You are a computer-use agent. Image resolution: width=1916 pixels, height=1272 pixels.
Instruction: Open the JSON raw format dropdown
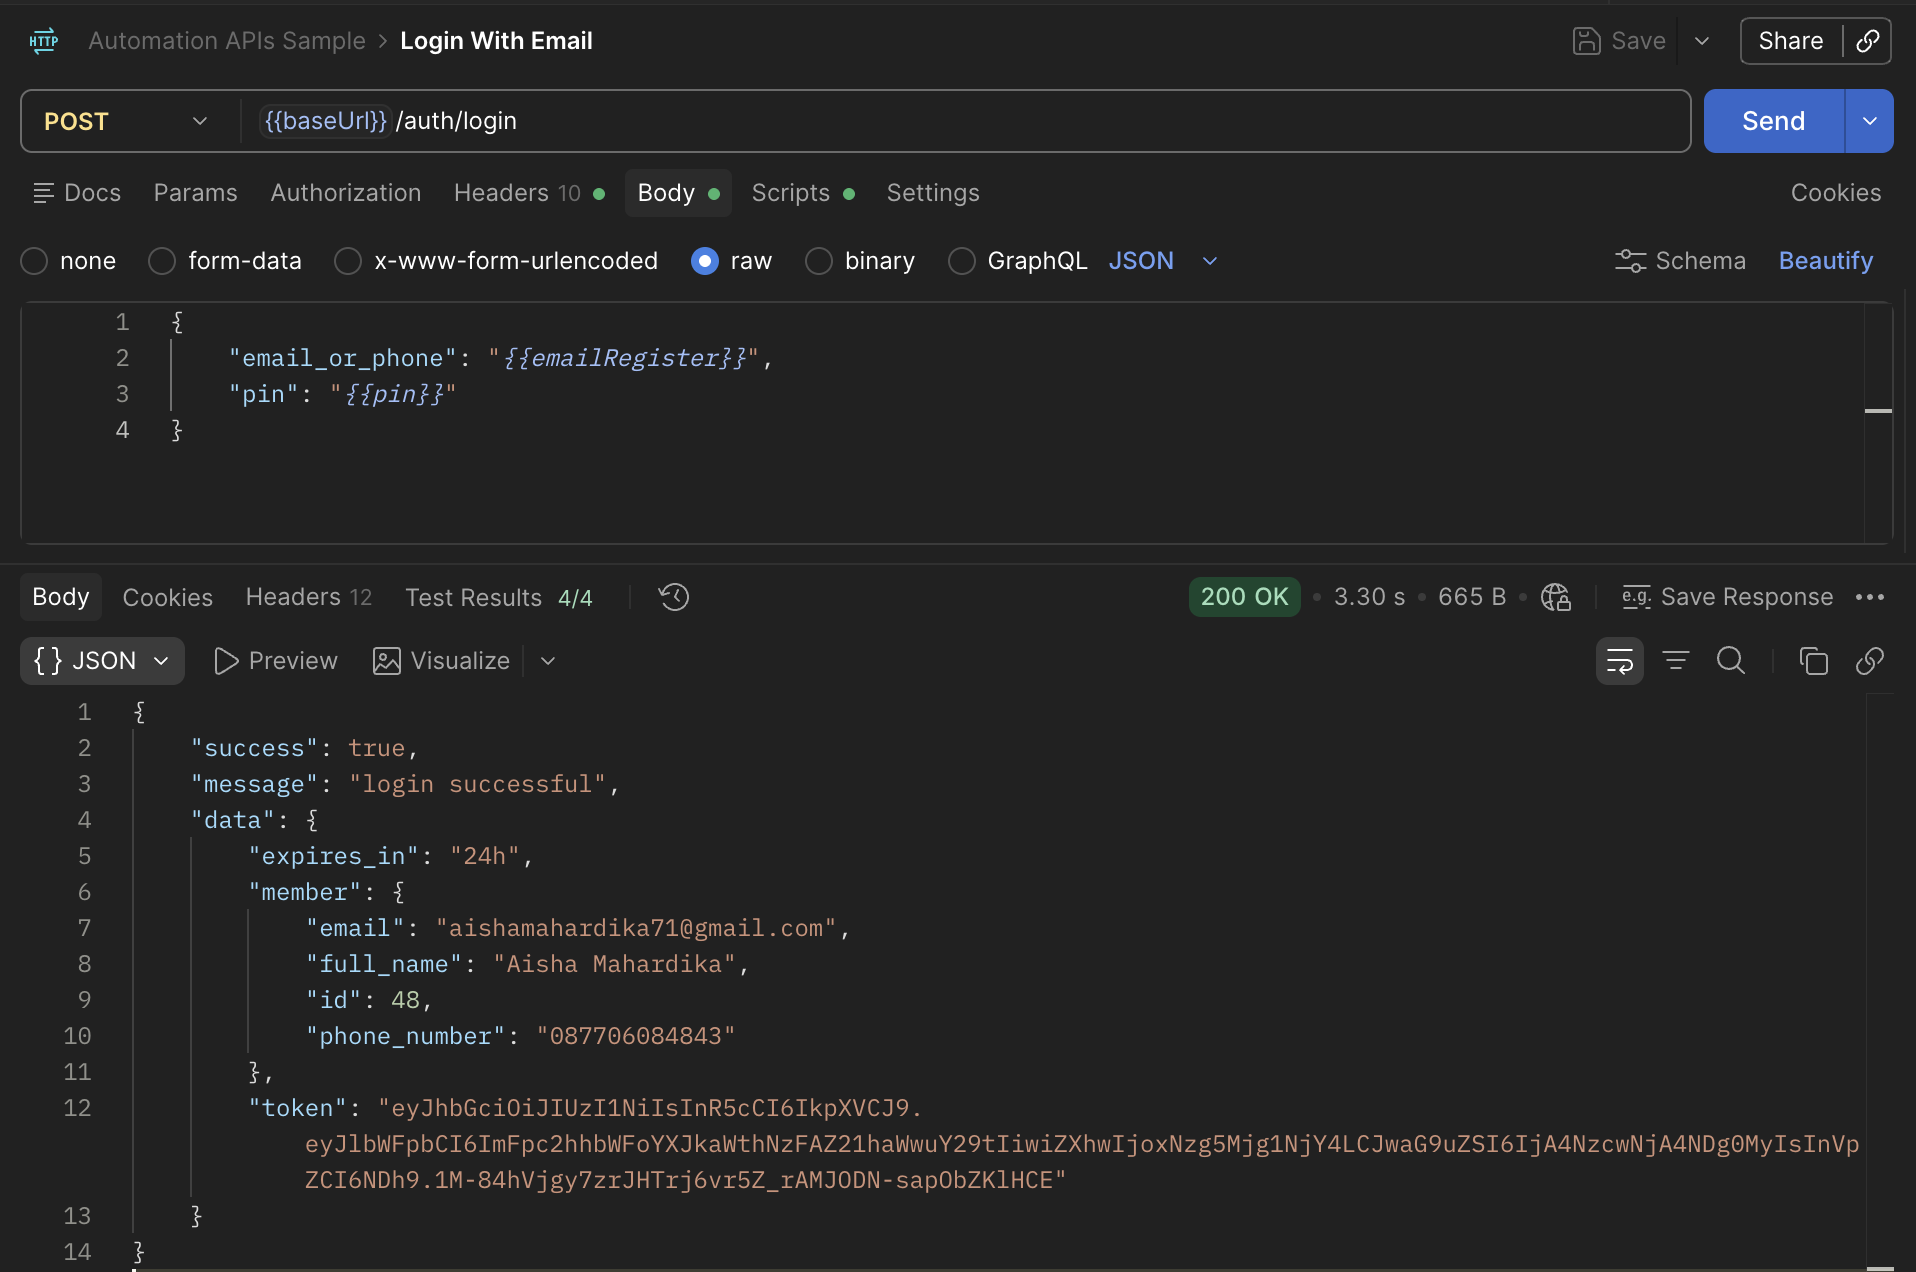pyautogui.click(x=1163, y=261)
